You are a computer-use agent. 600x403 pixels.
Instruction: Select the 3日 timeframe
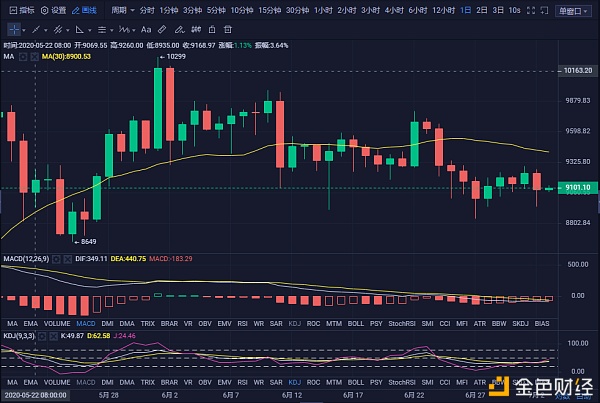click(498, 10)
